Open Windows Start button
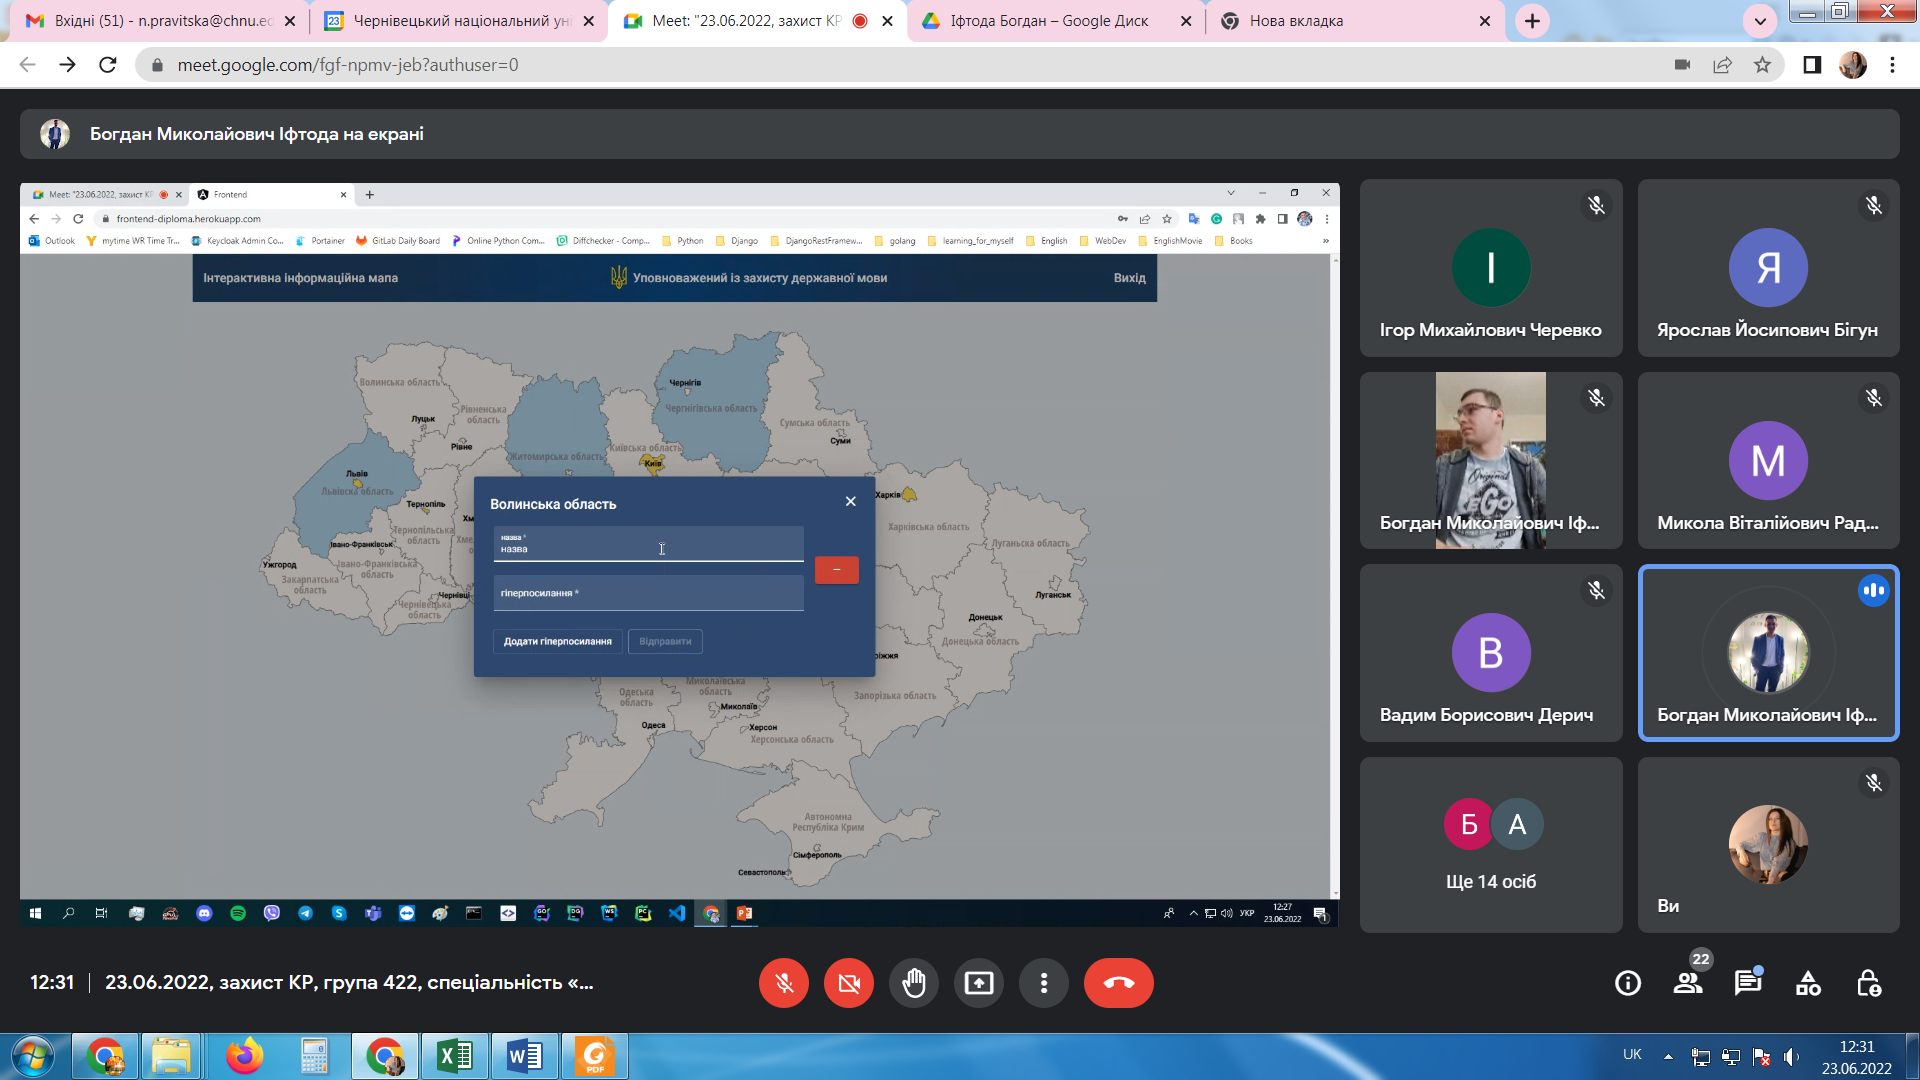Viewport: 1920px width, 1080px height. coord(32,1056)
